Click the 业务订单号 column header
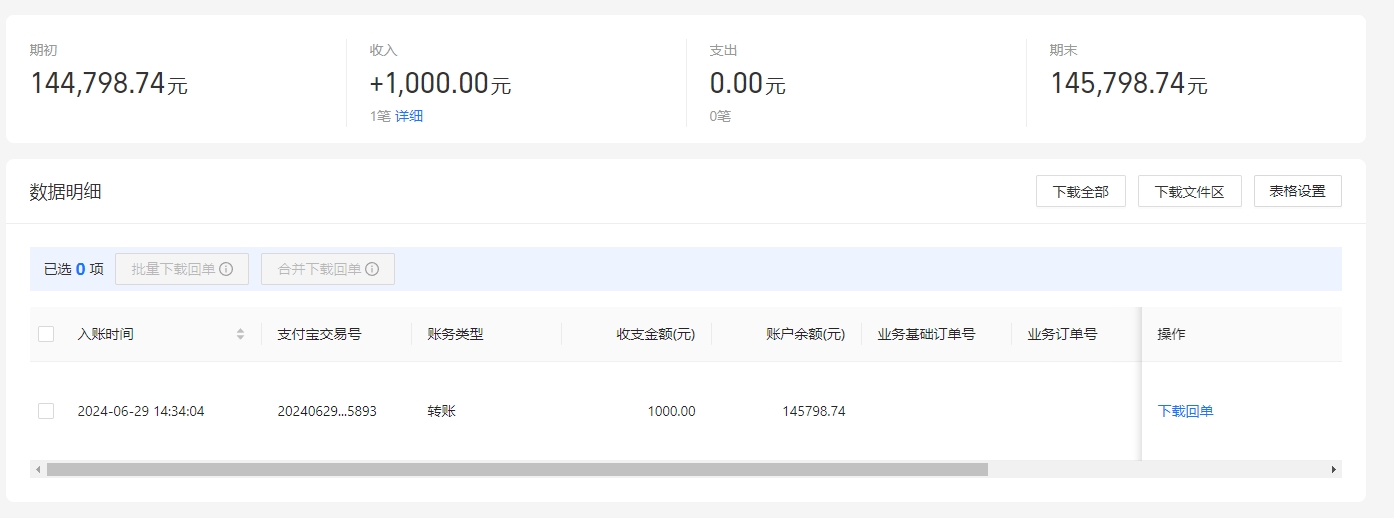The image size is (1394, 518). pos(1062,334)
